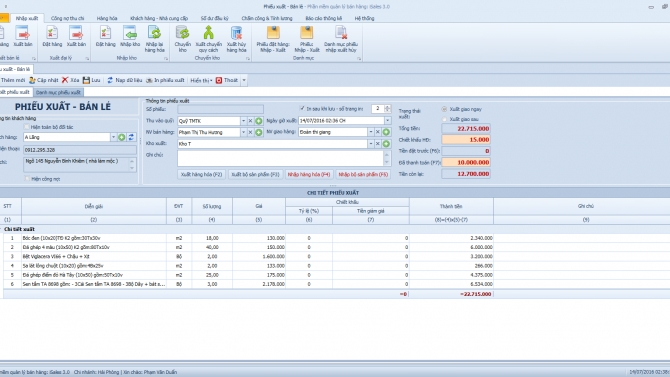Screen dimensions: 670x377
Task: Open the Khách hàng dropdown arrow
Action: click(x=113, y=137)
